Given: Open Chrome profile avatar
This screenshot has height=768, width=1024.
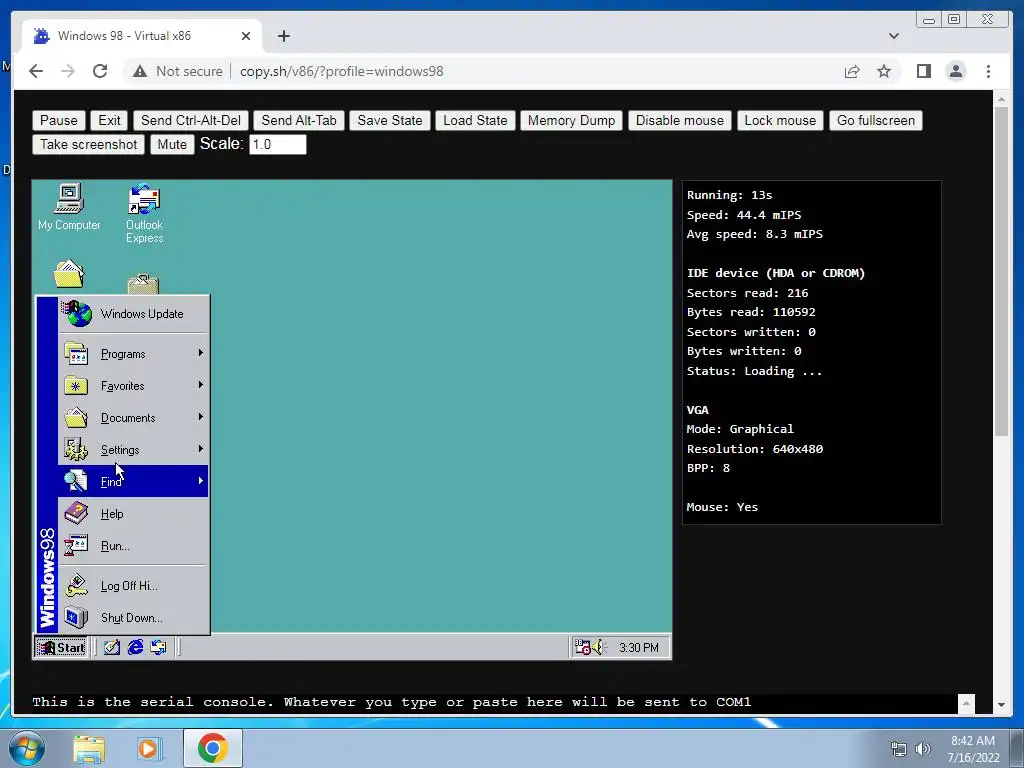Looking at the screenshot, I should click(955, 71).
